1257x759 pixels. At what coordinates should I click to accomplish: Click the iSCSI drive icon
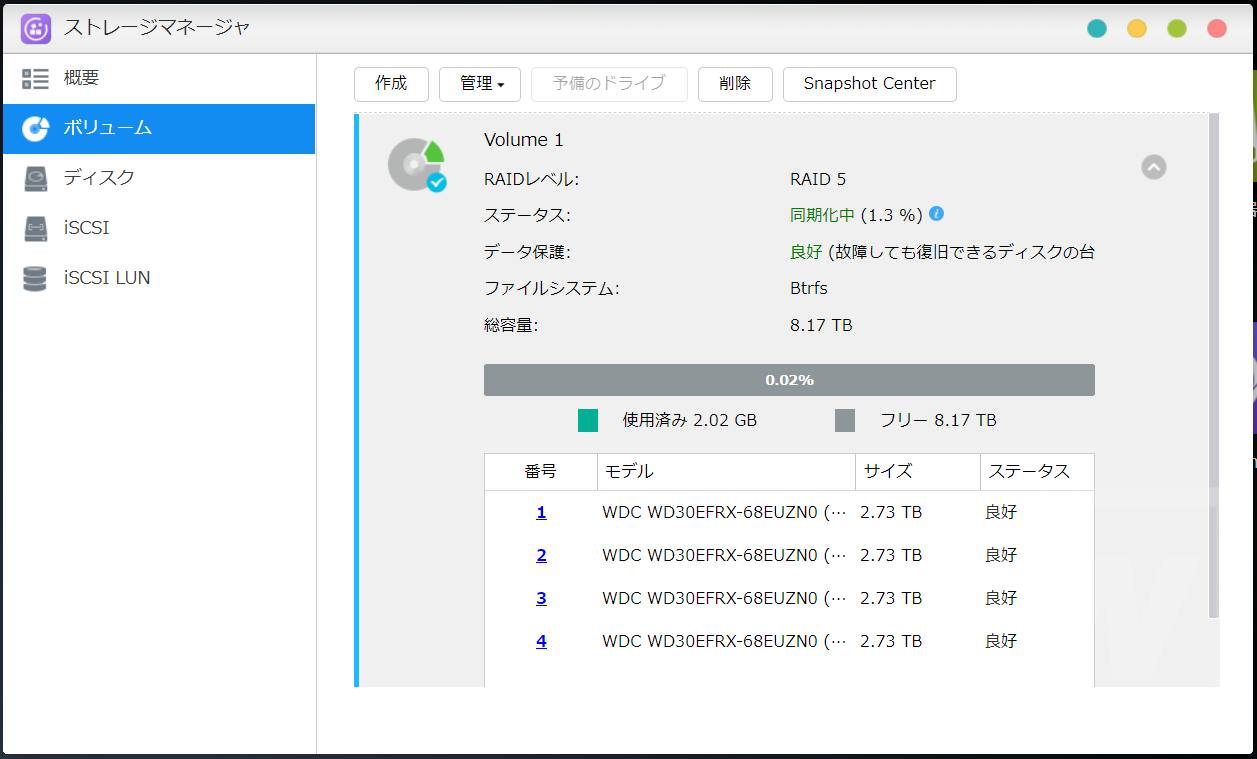[x=36, y=228]
